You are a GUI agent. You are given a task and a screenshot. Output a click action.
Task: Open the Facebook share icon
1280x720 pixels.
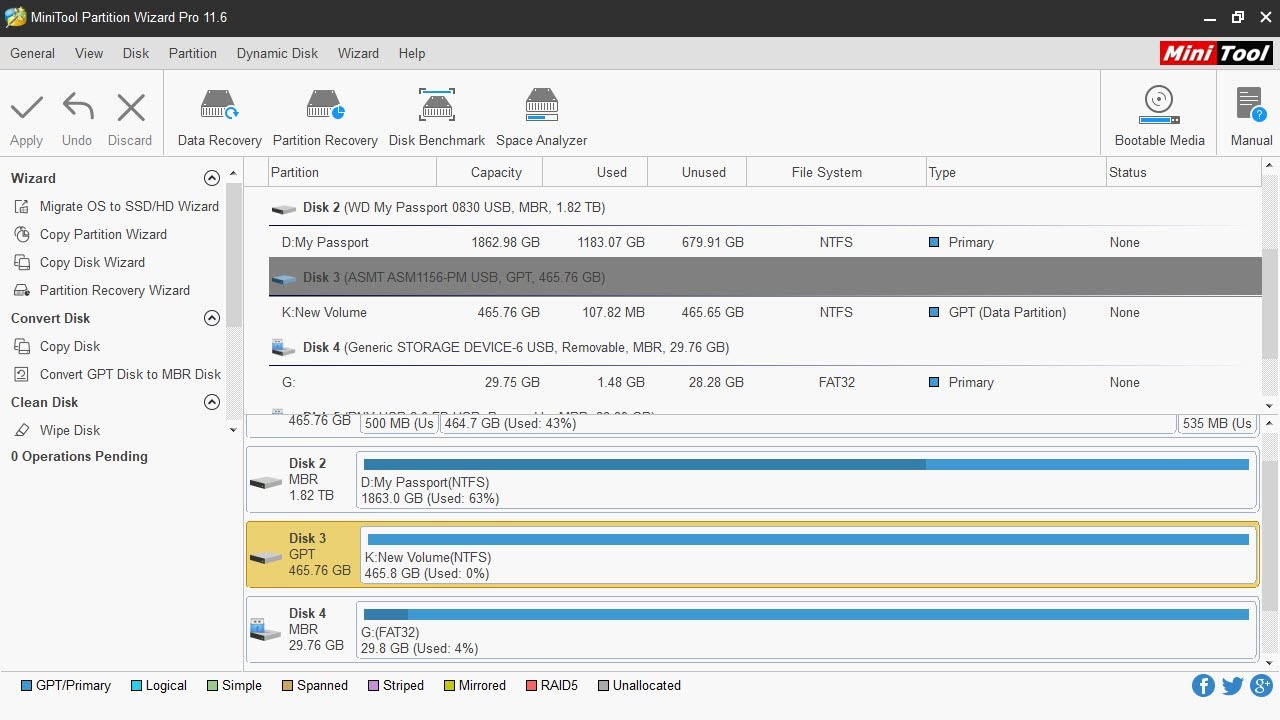click(1203, 685)
